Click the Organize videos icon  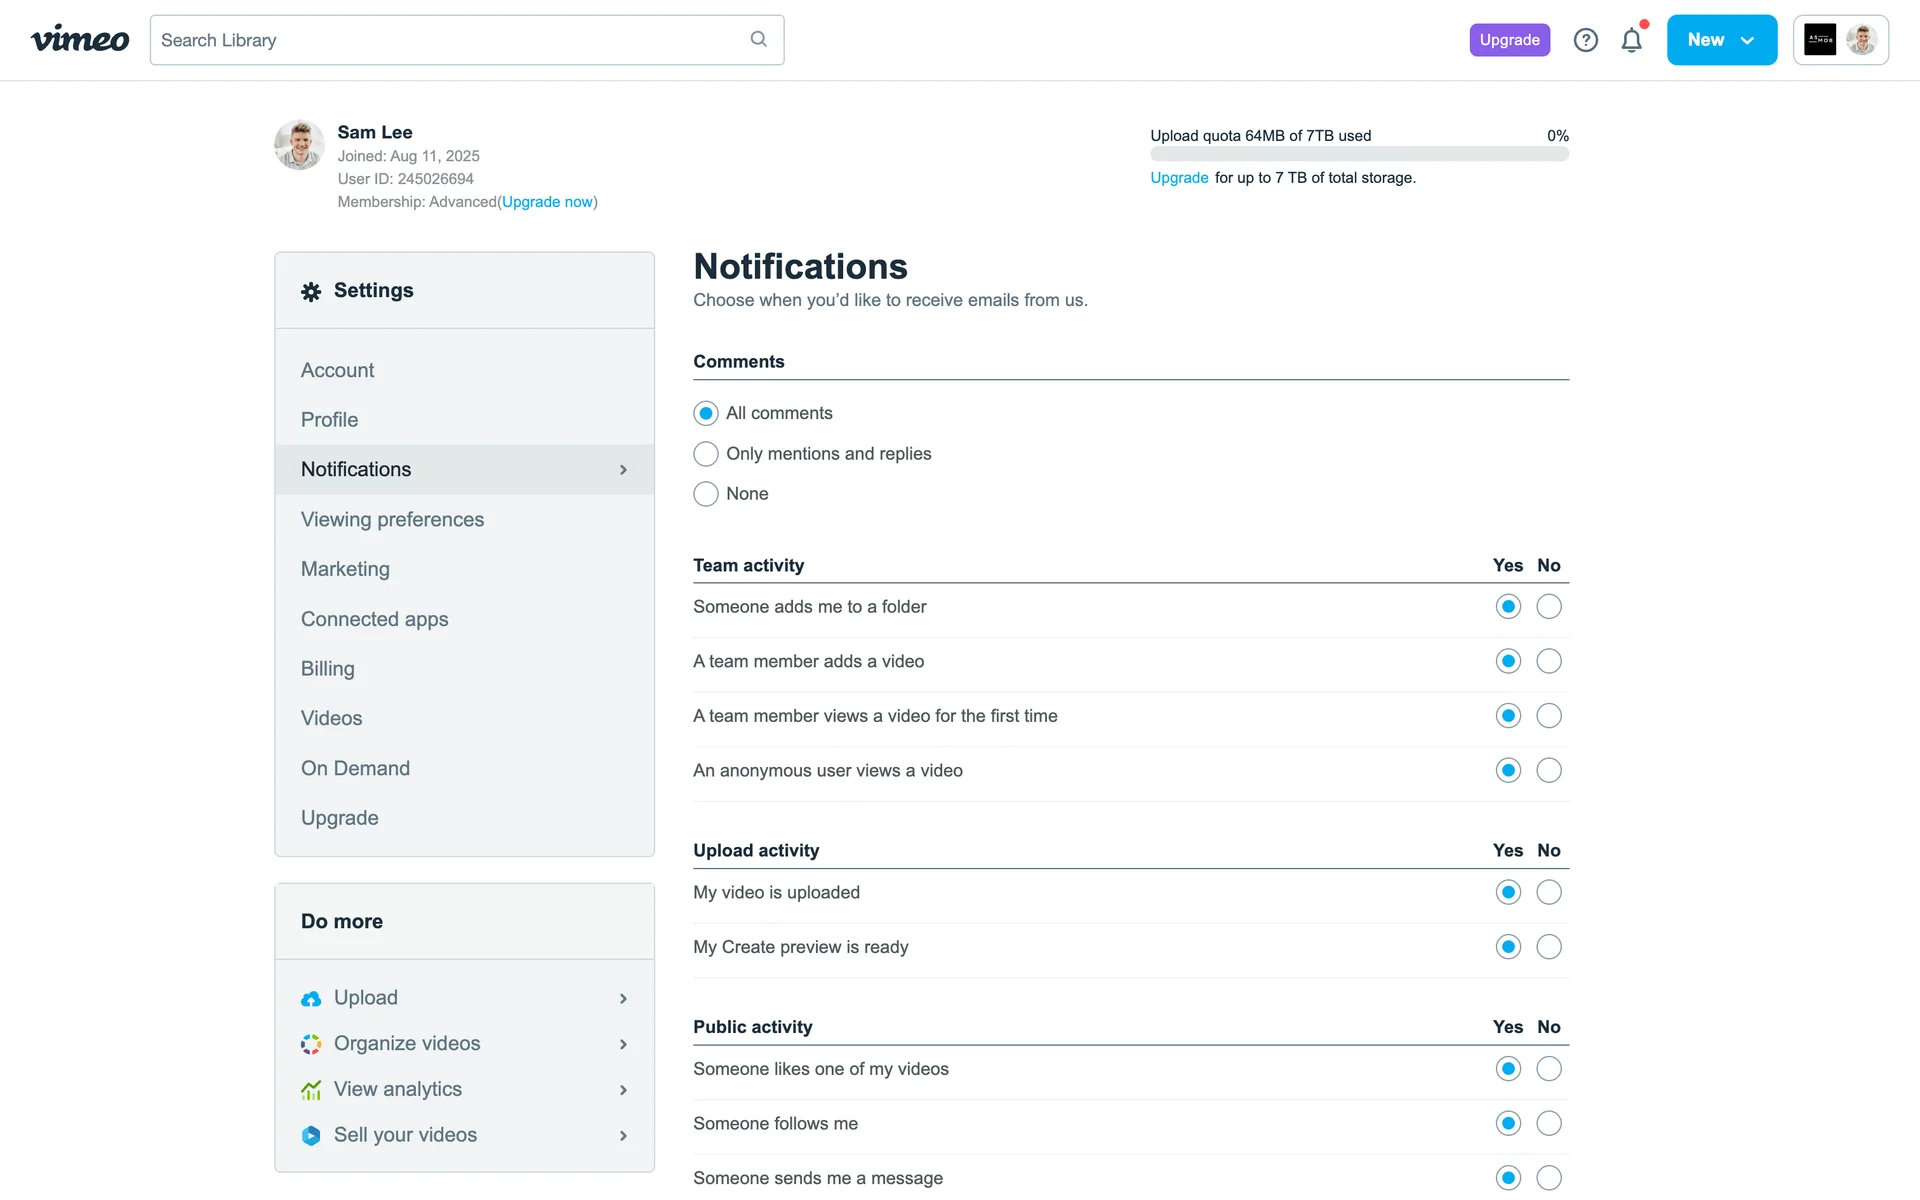coord(311,1044)
